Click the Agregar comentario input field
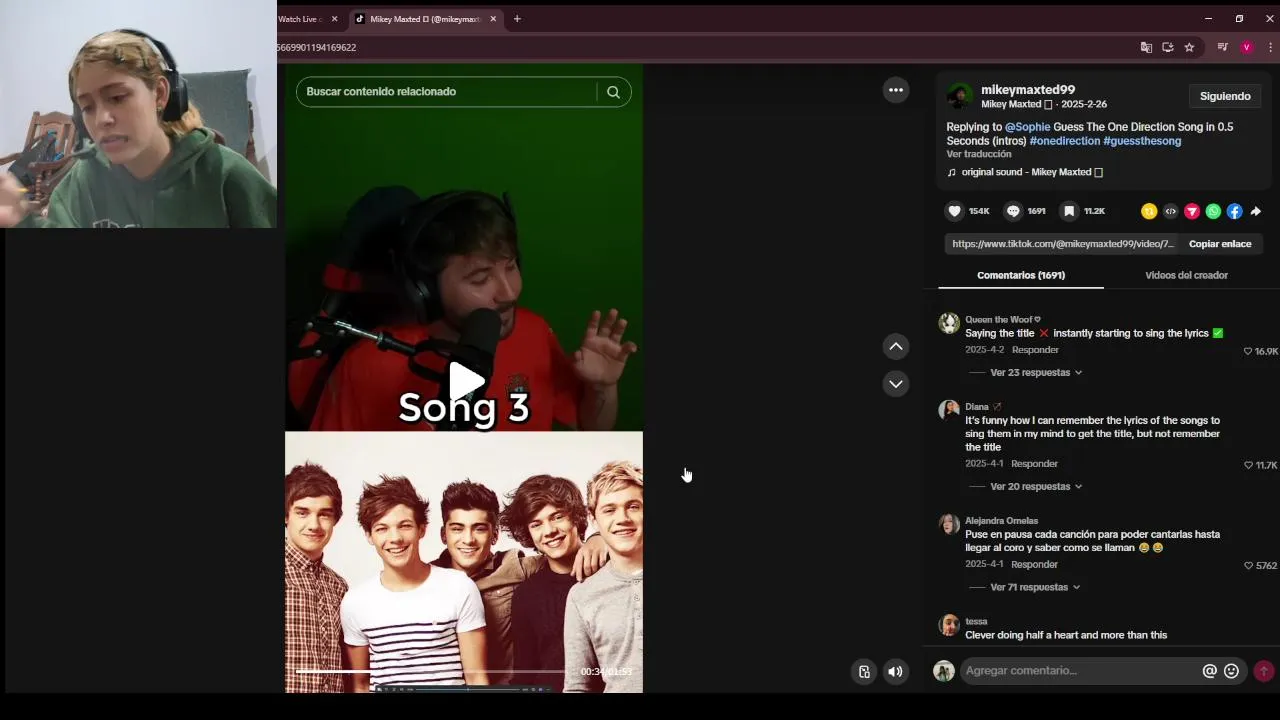This screenshot has height=720, width=1280. (x=1080, y=671)
